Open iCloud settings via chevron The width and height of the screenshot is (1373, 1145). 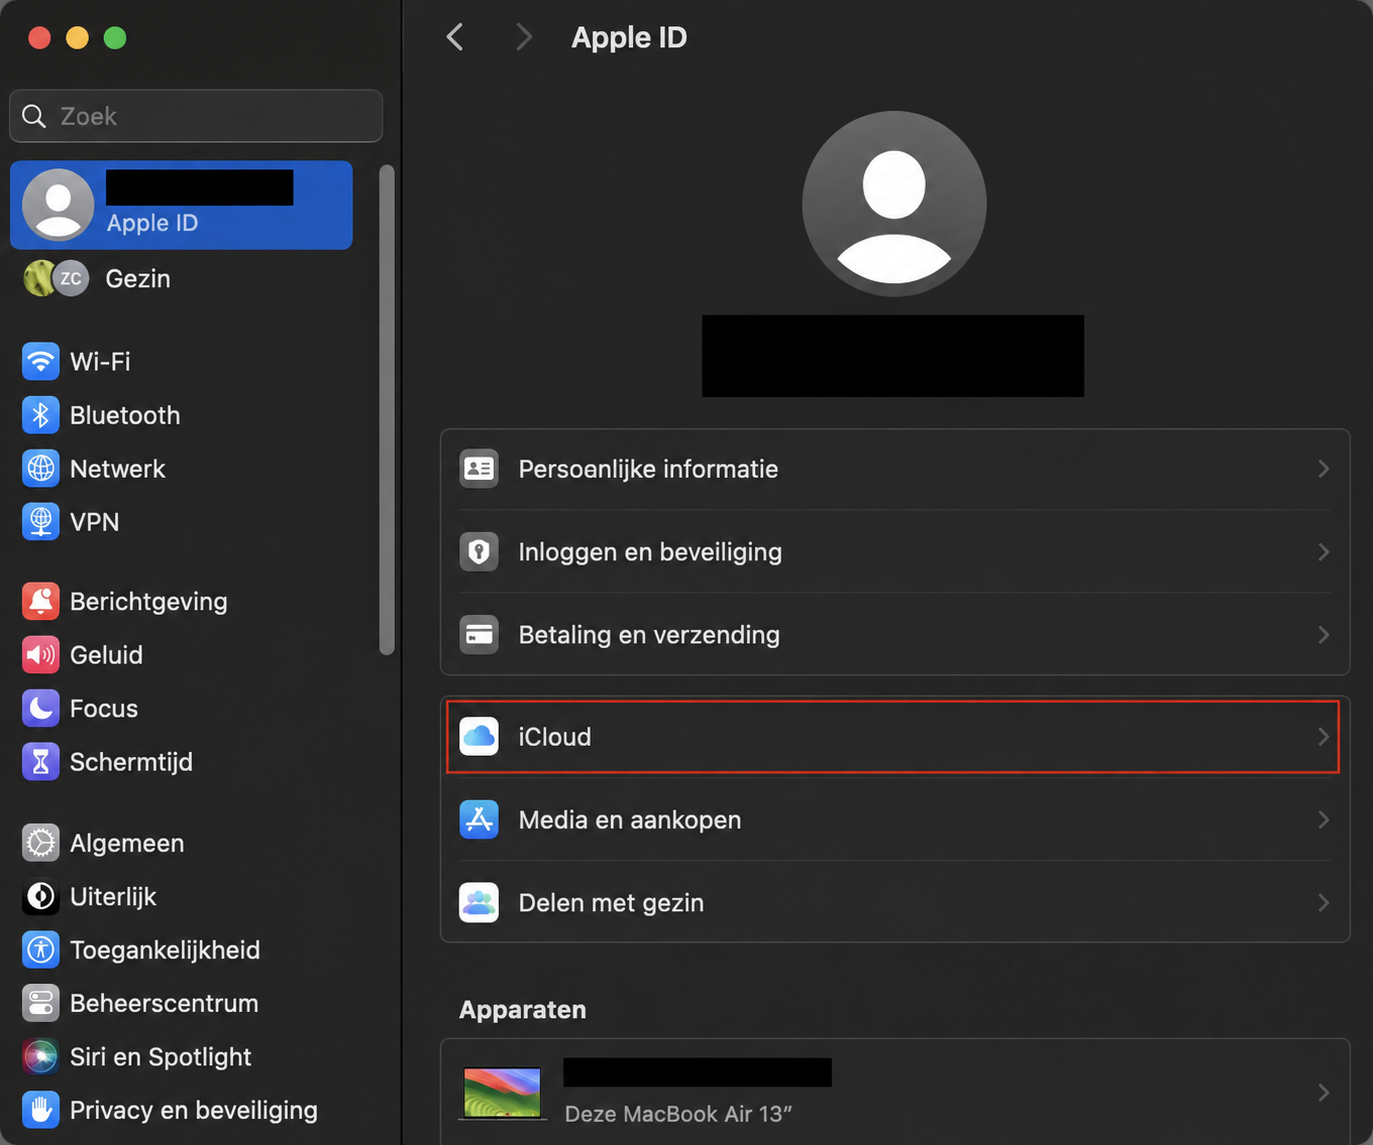(1323, 737)
